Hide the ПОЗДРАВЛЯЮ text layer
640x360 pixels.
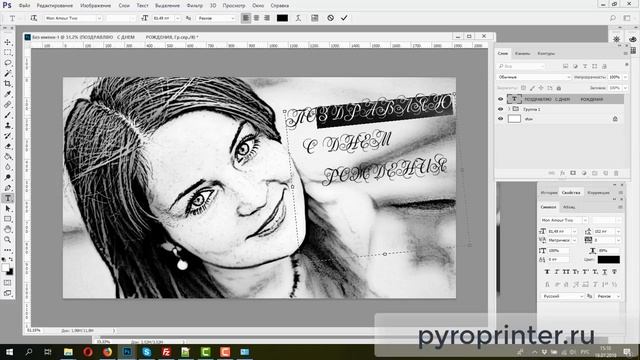(501, 99)
